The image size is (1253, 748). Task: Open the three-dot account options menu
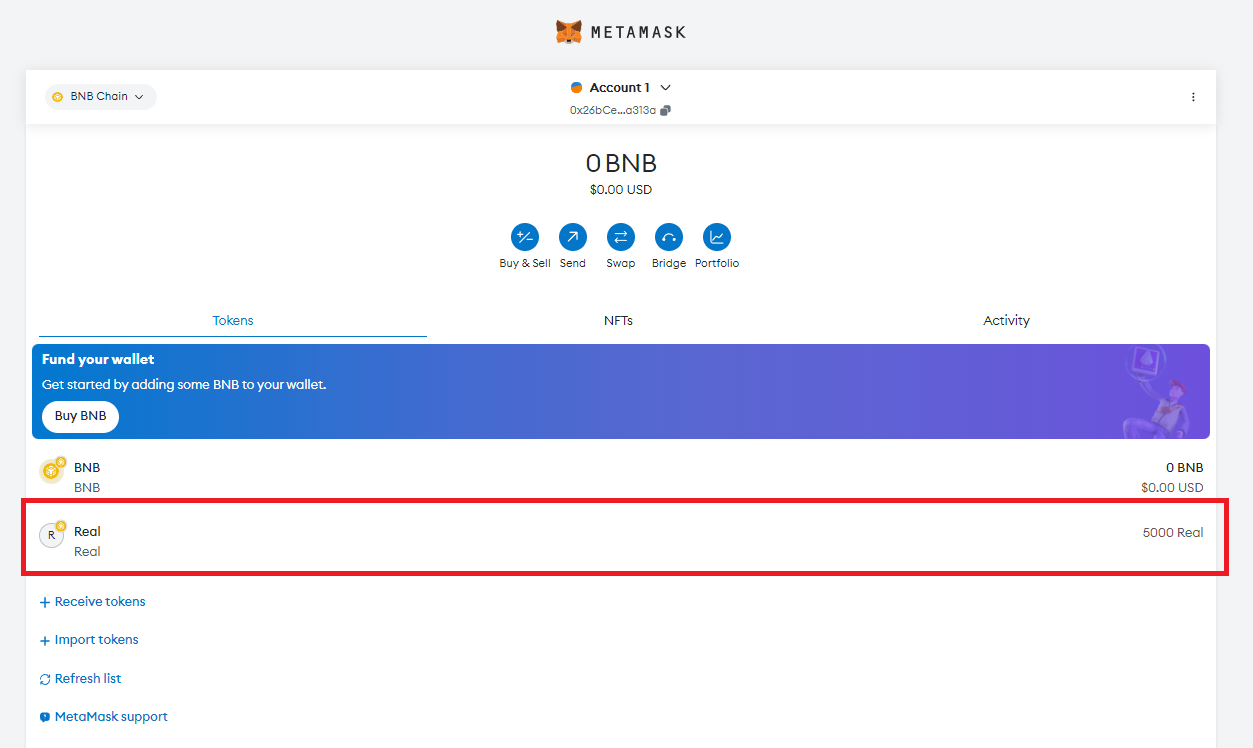pos(1193,97)
